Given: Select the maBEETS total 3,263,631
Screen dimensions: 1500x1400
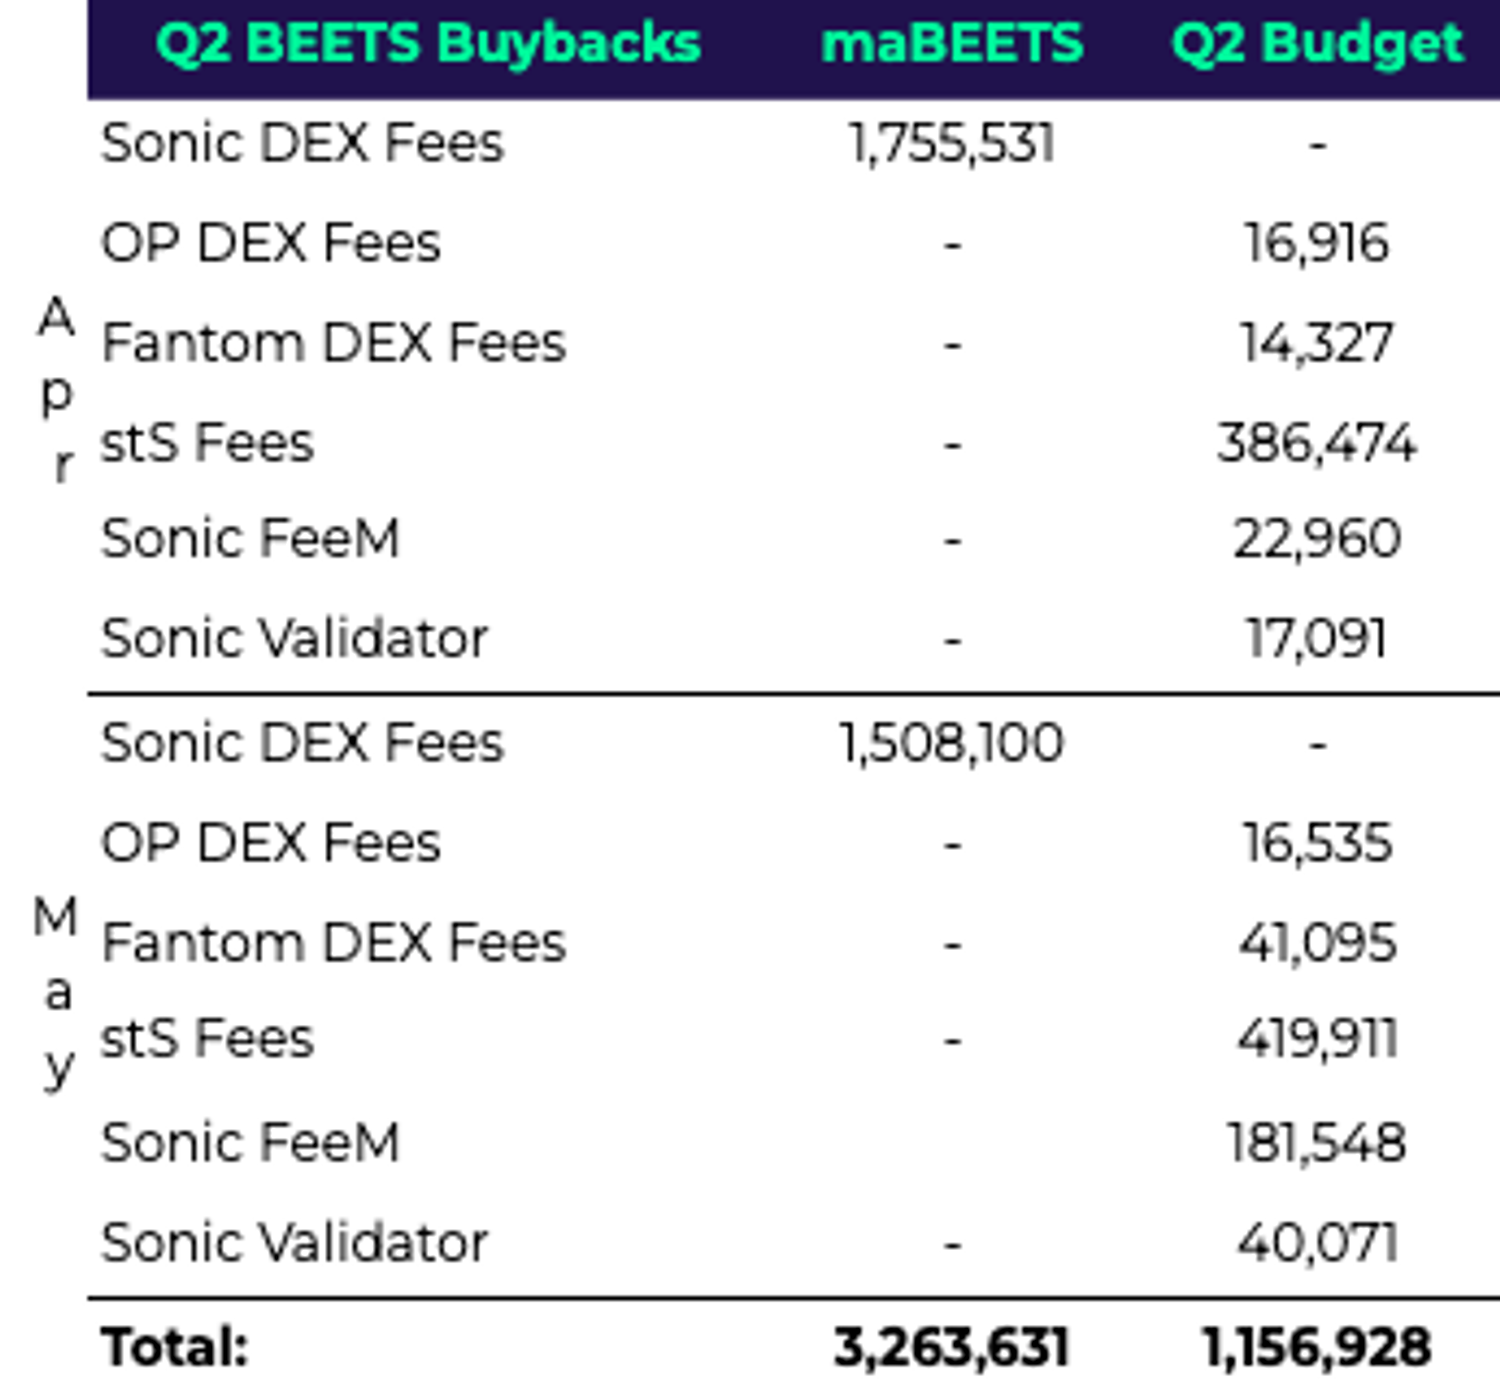Looking at the screenshot, I should click(x=951, y=1346).
